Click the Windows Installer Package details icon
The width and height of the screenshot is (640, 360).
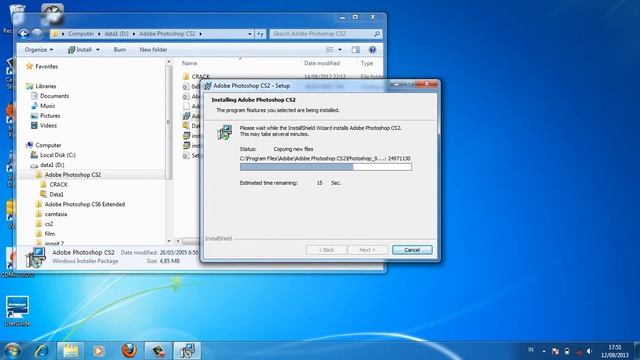(35, 257)
